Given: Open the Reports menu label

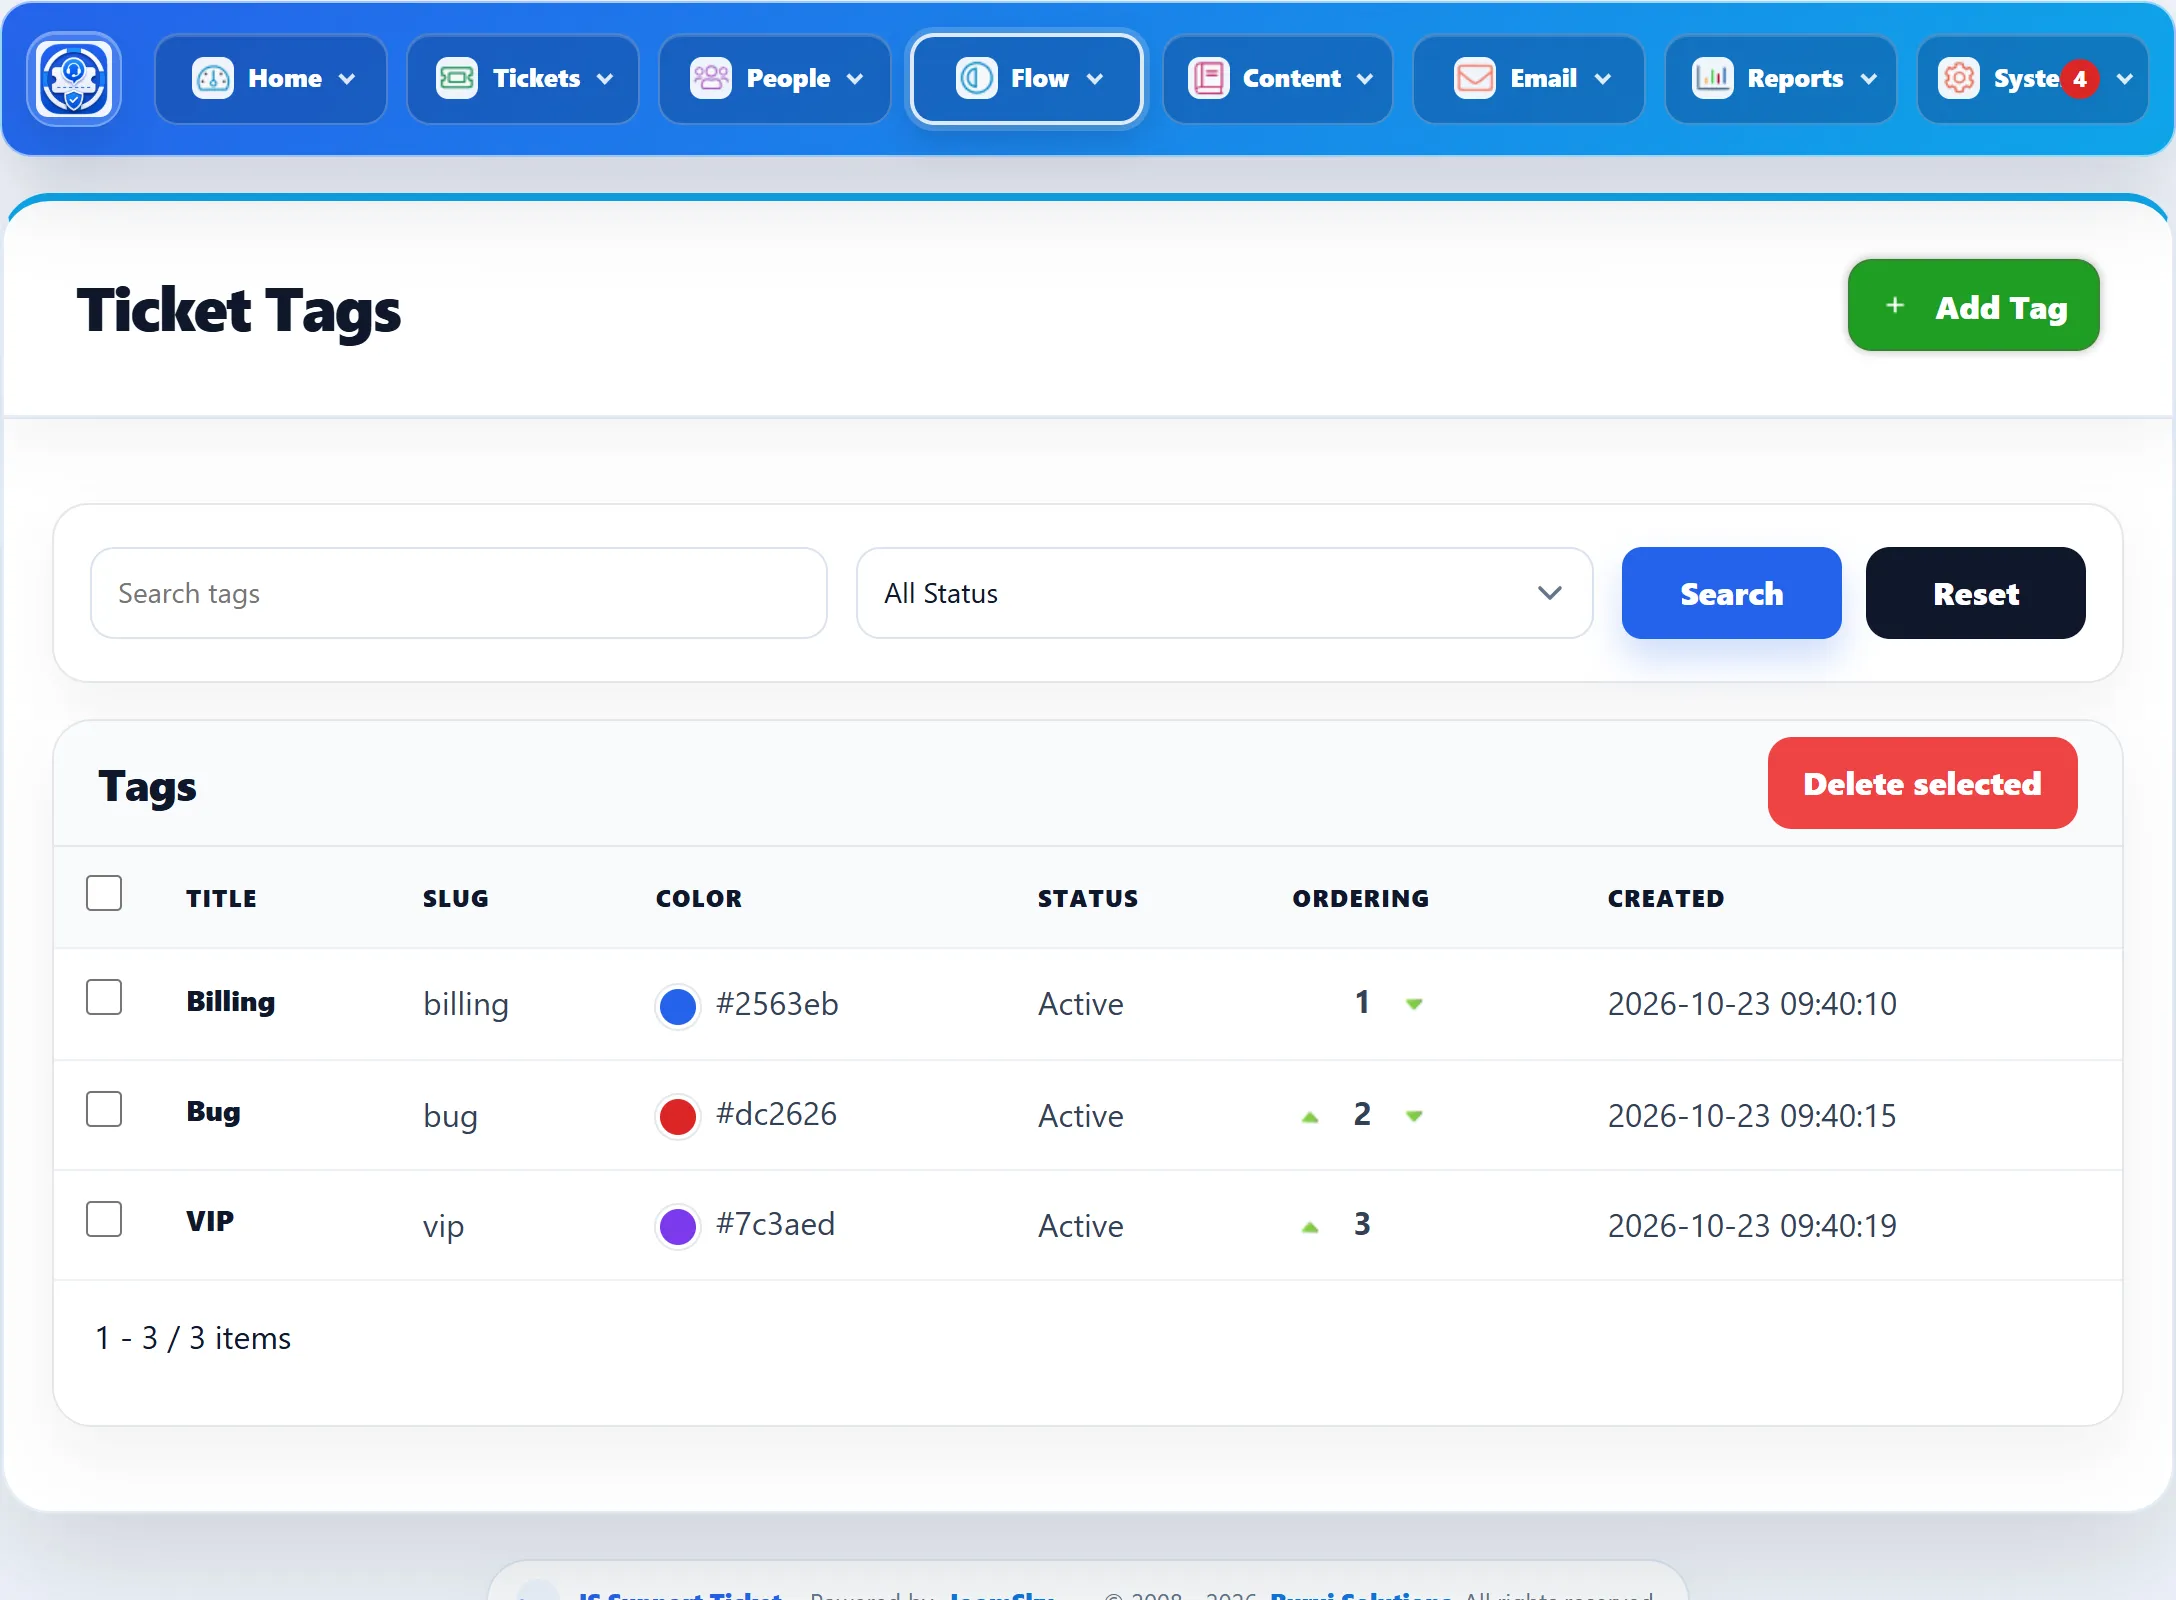Looking at the screenshot, I should pyautogui.click(x=1795, y=78).
